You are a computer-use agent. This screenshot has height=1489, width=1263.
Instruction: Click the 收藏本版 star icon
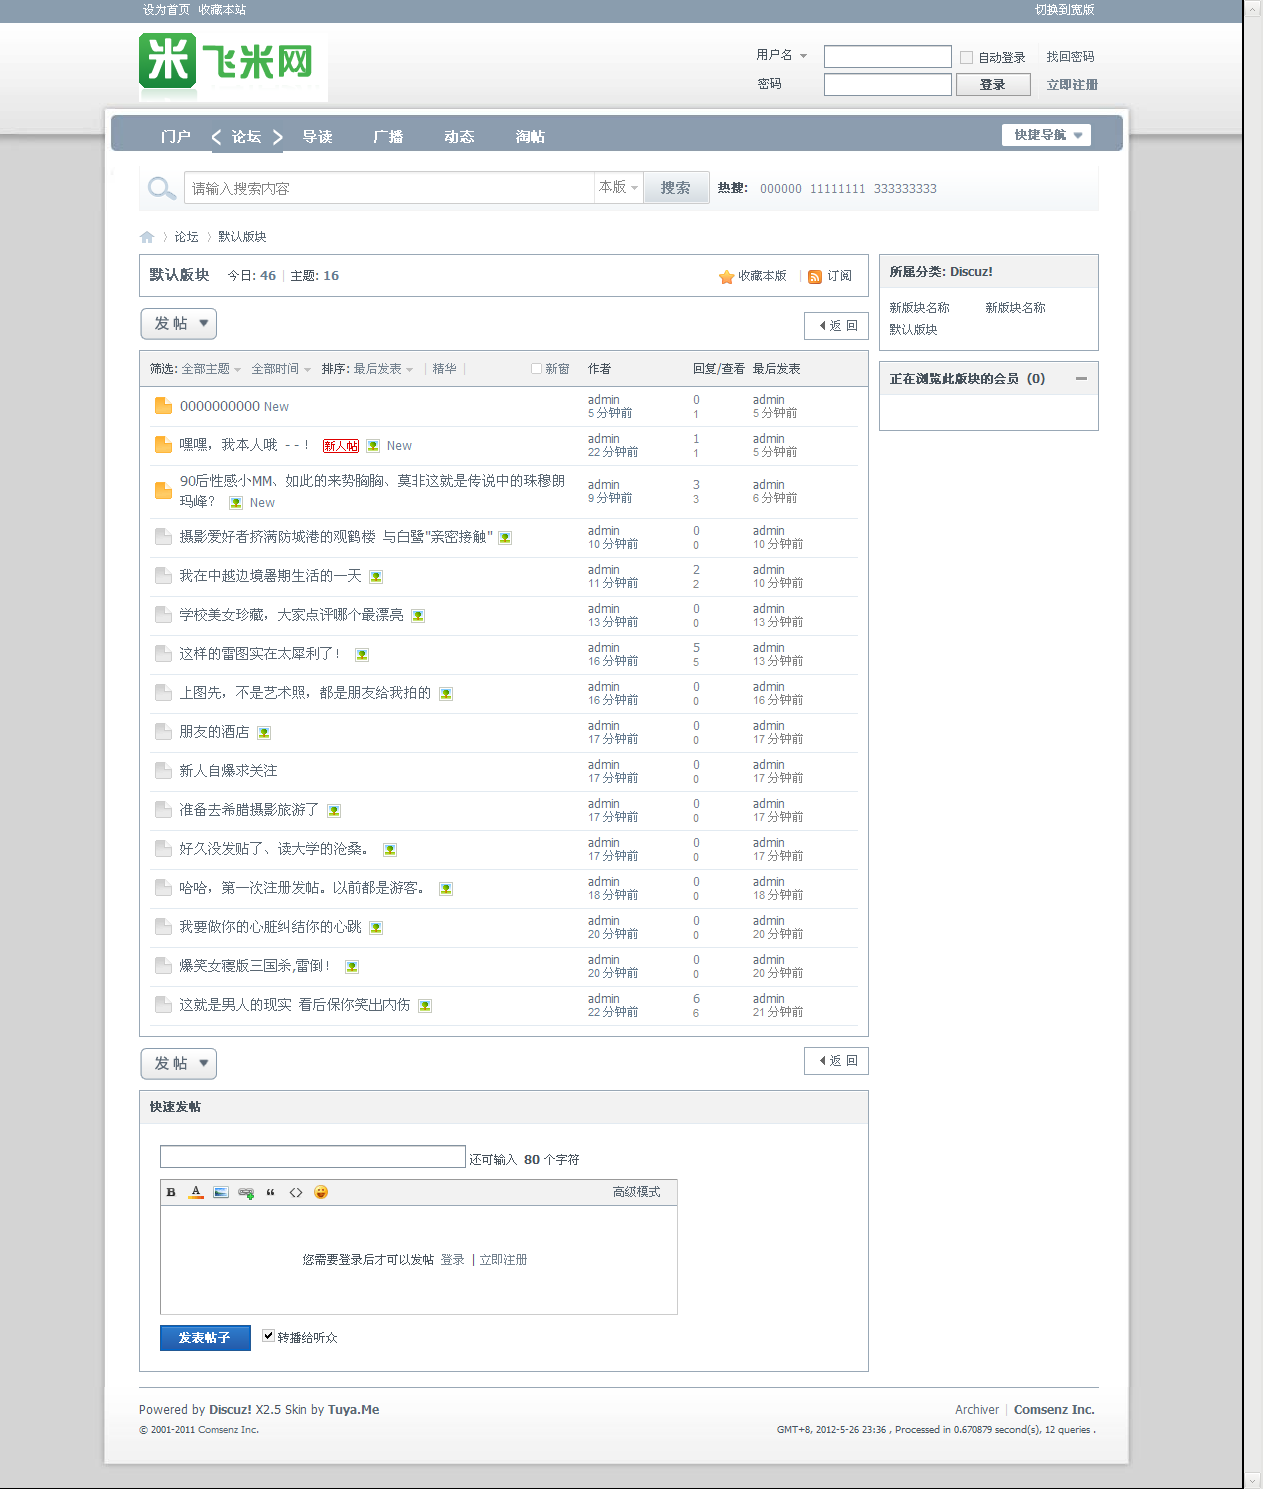pyautogui.click(x=727, y=277)
